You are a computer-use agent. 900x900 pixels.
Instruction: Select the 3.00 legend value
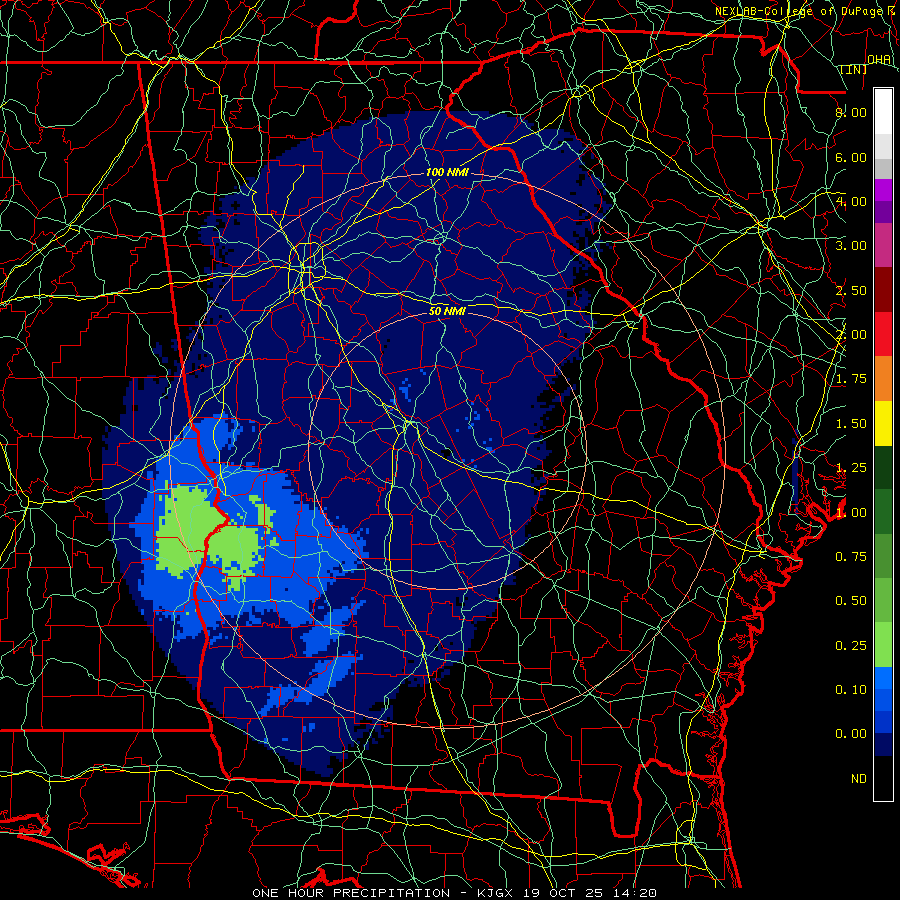click(851, 246)
